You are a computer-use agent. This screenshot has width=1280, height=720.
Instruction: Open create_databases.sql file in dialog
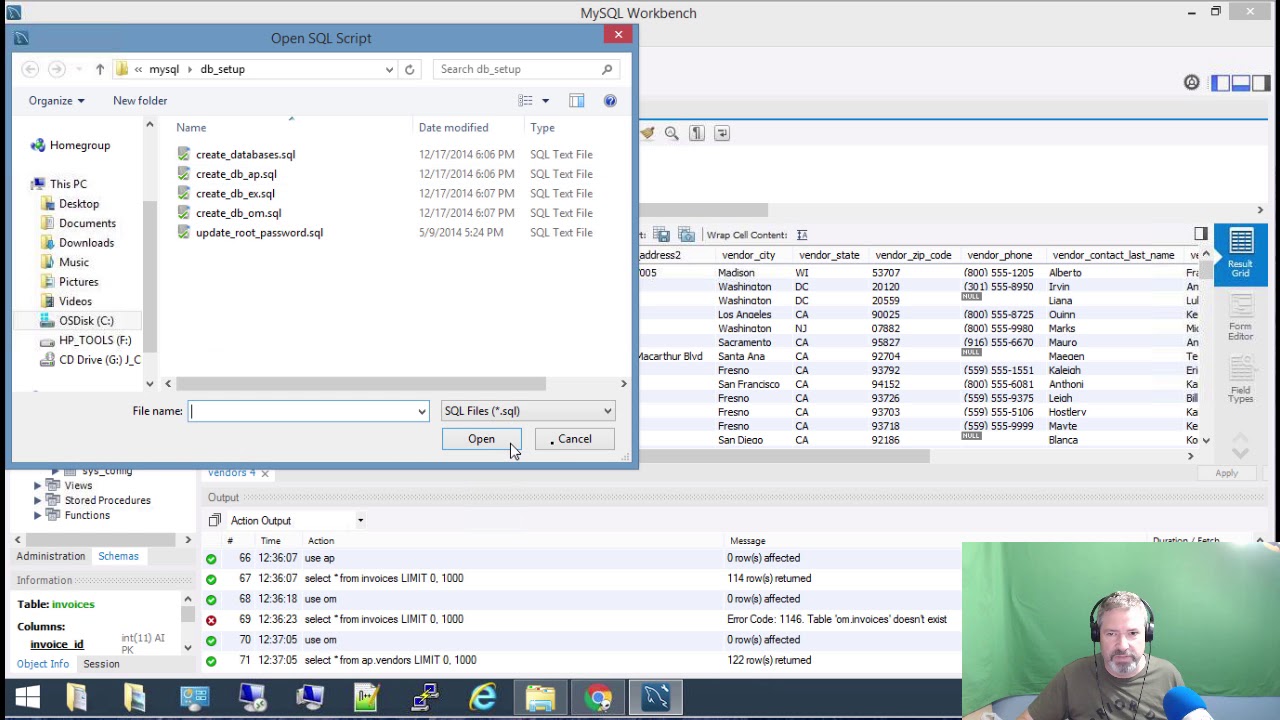tap(245, 154)
